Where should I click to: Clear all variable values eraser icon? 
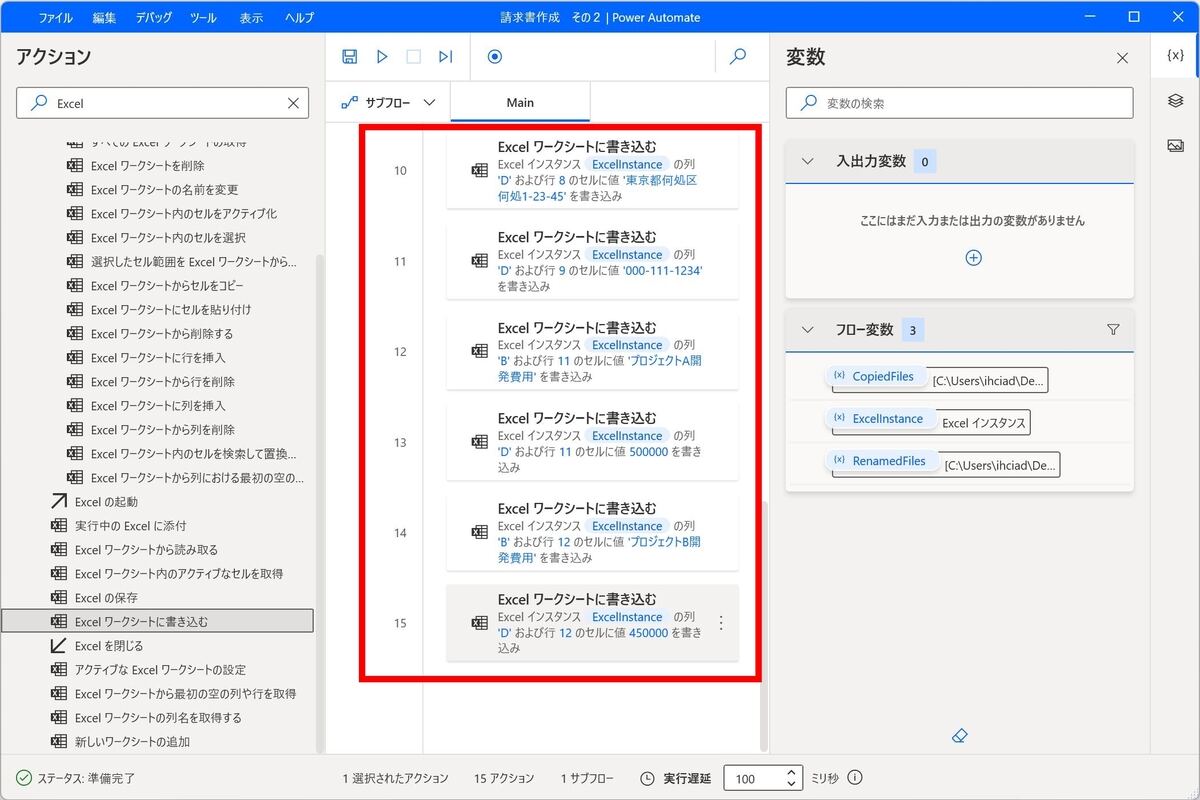960,736
